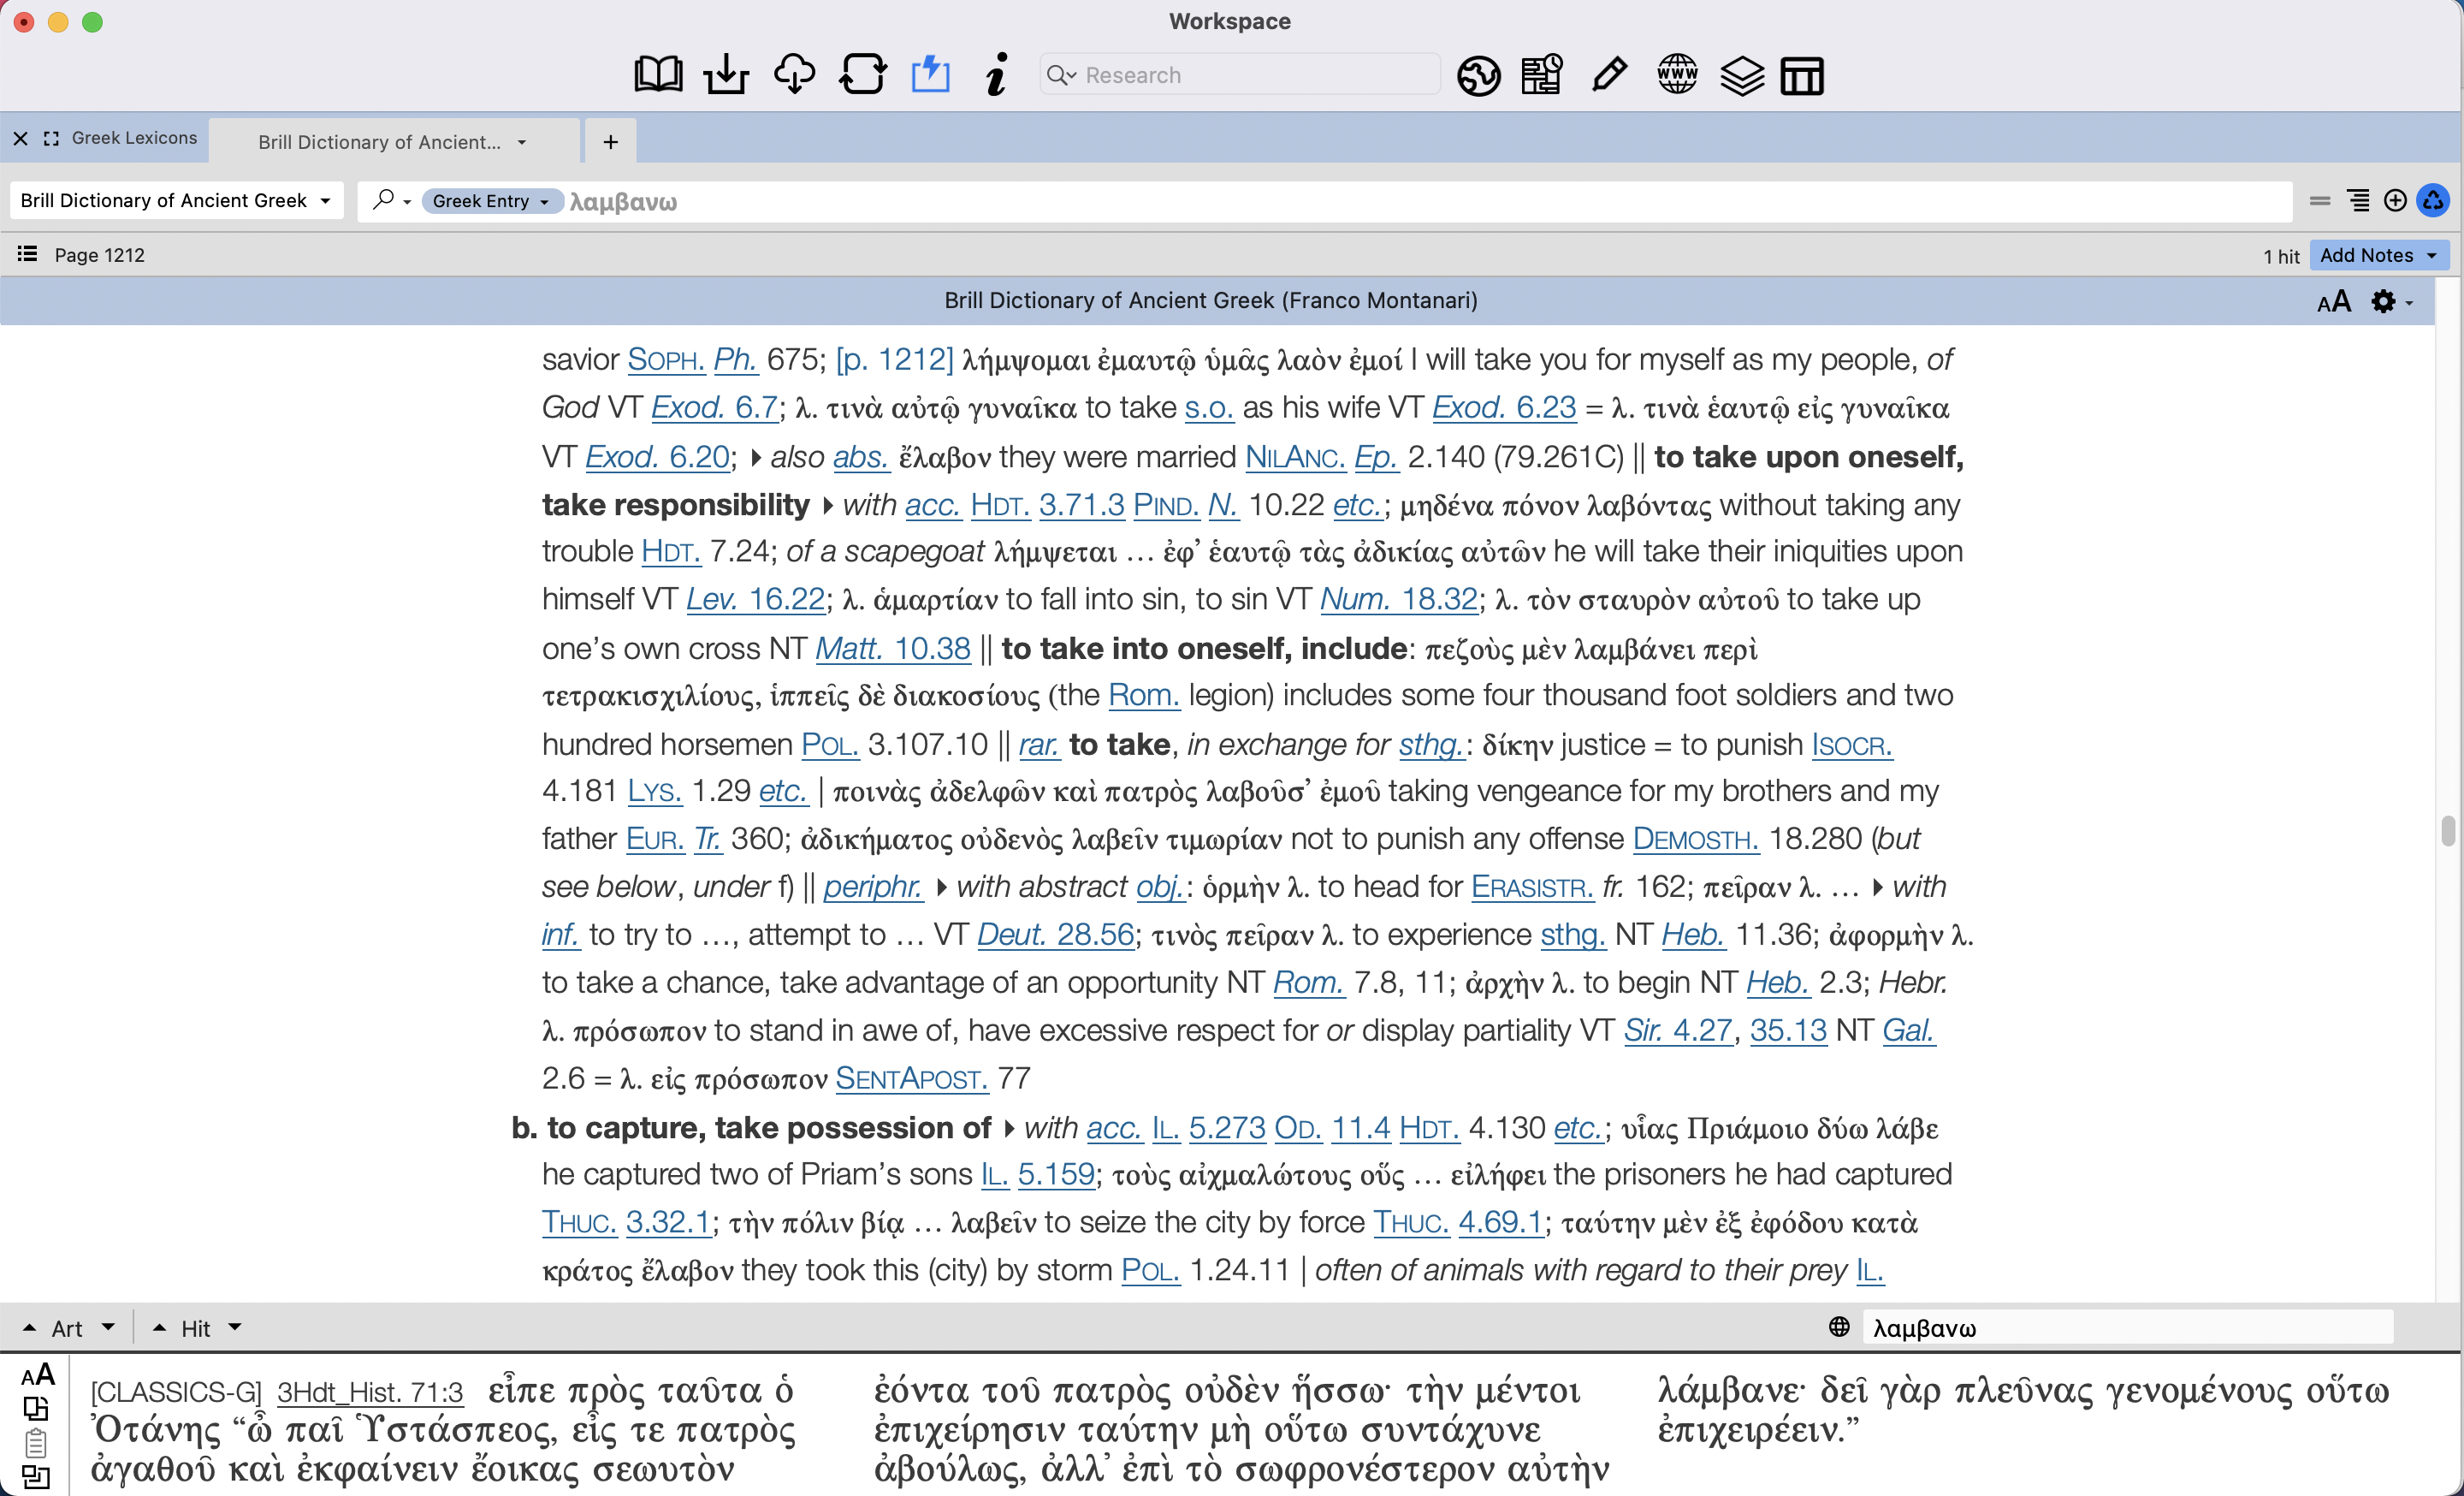Open a new tab with the plus button
The height and width of the screenshot is (1496, 2464).
tap(608, 140)
